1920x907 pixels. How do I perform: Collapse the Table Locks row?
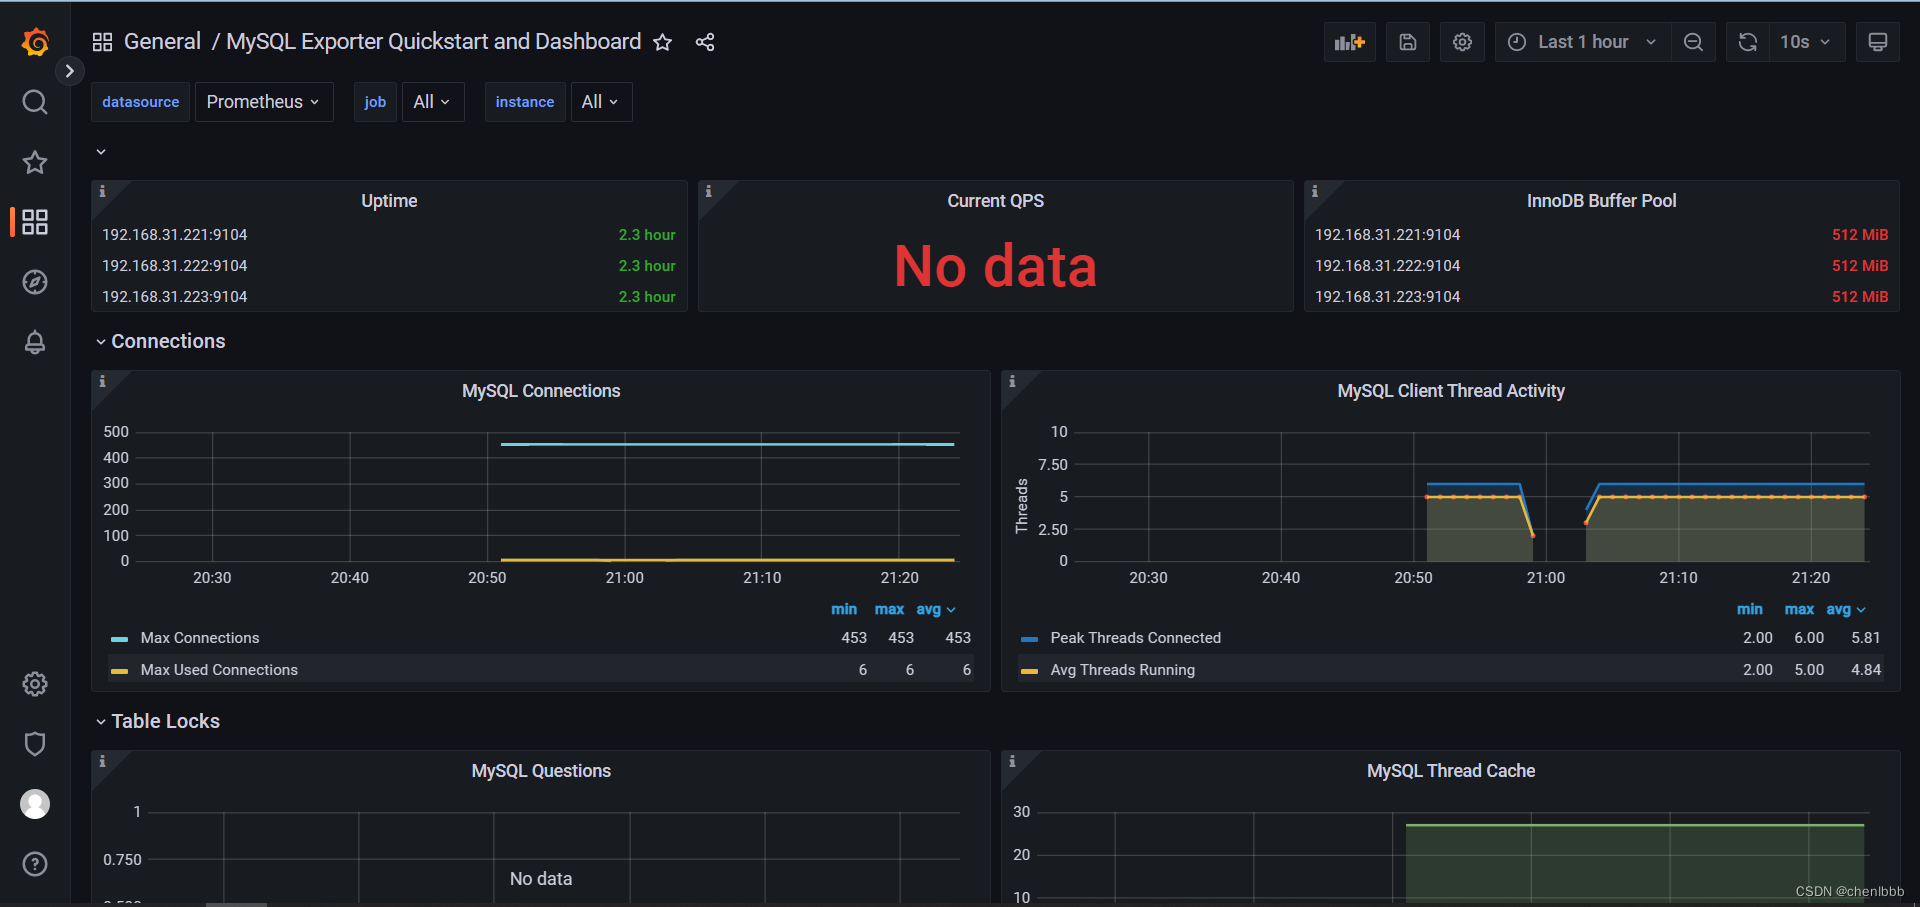click(157, 721)
